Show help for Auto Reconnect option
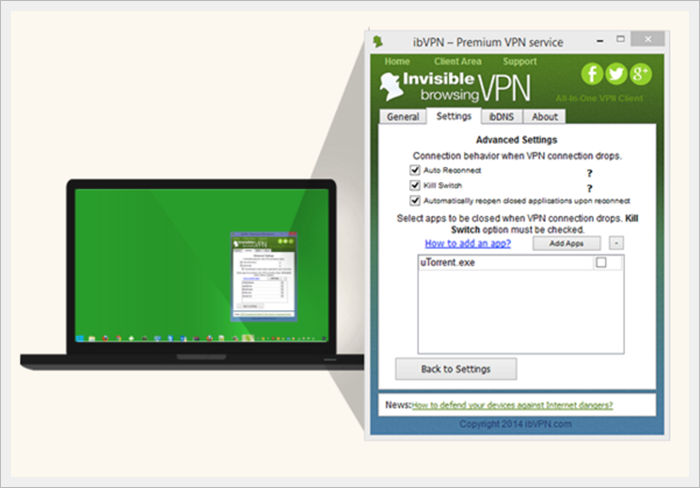The height and width of the screenshot is (488, 700). [589, 173]
